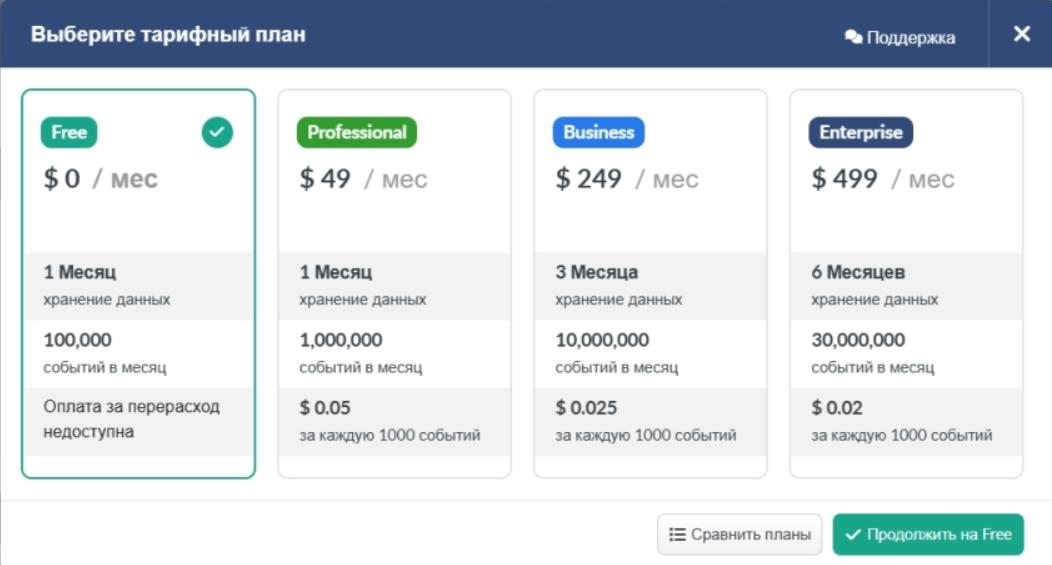
Task: Choose the $ 499 / мес price card
Action: tap(906, 284)
